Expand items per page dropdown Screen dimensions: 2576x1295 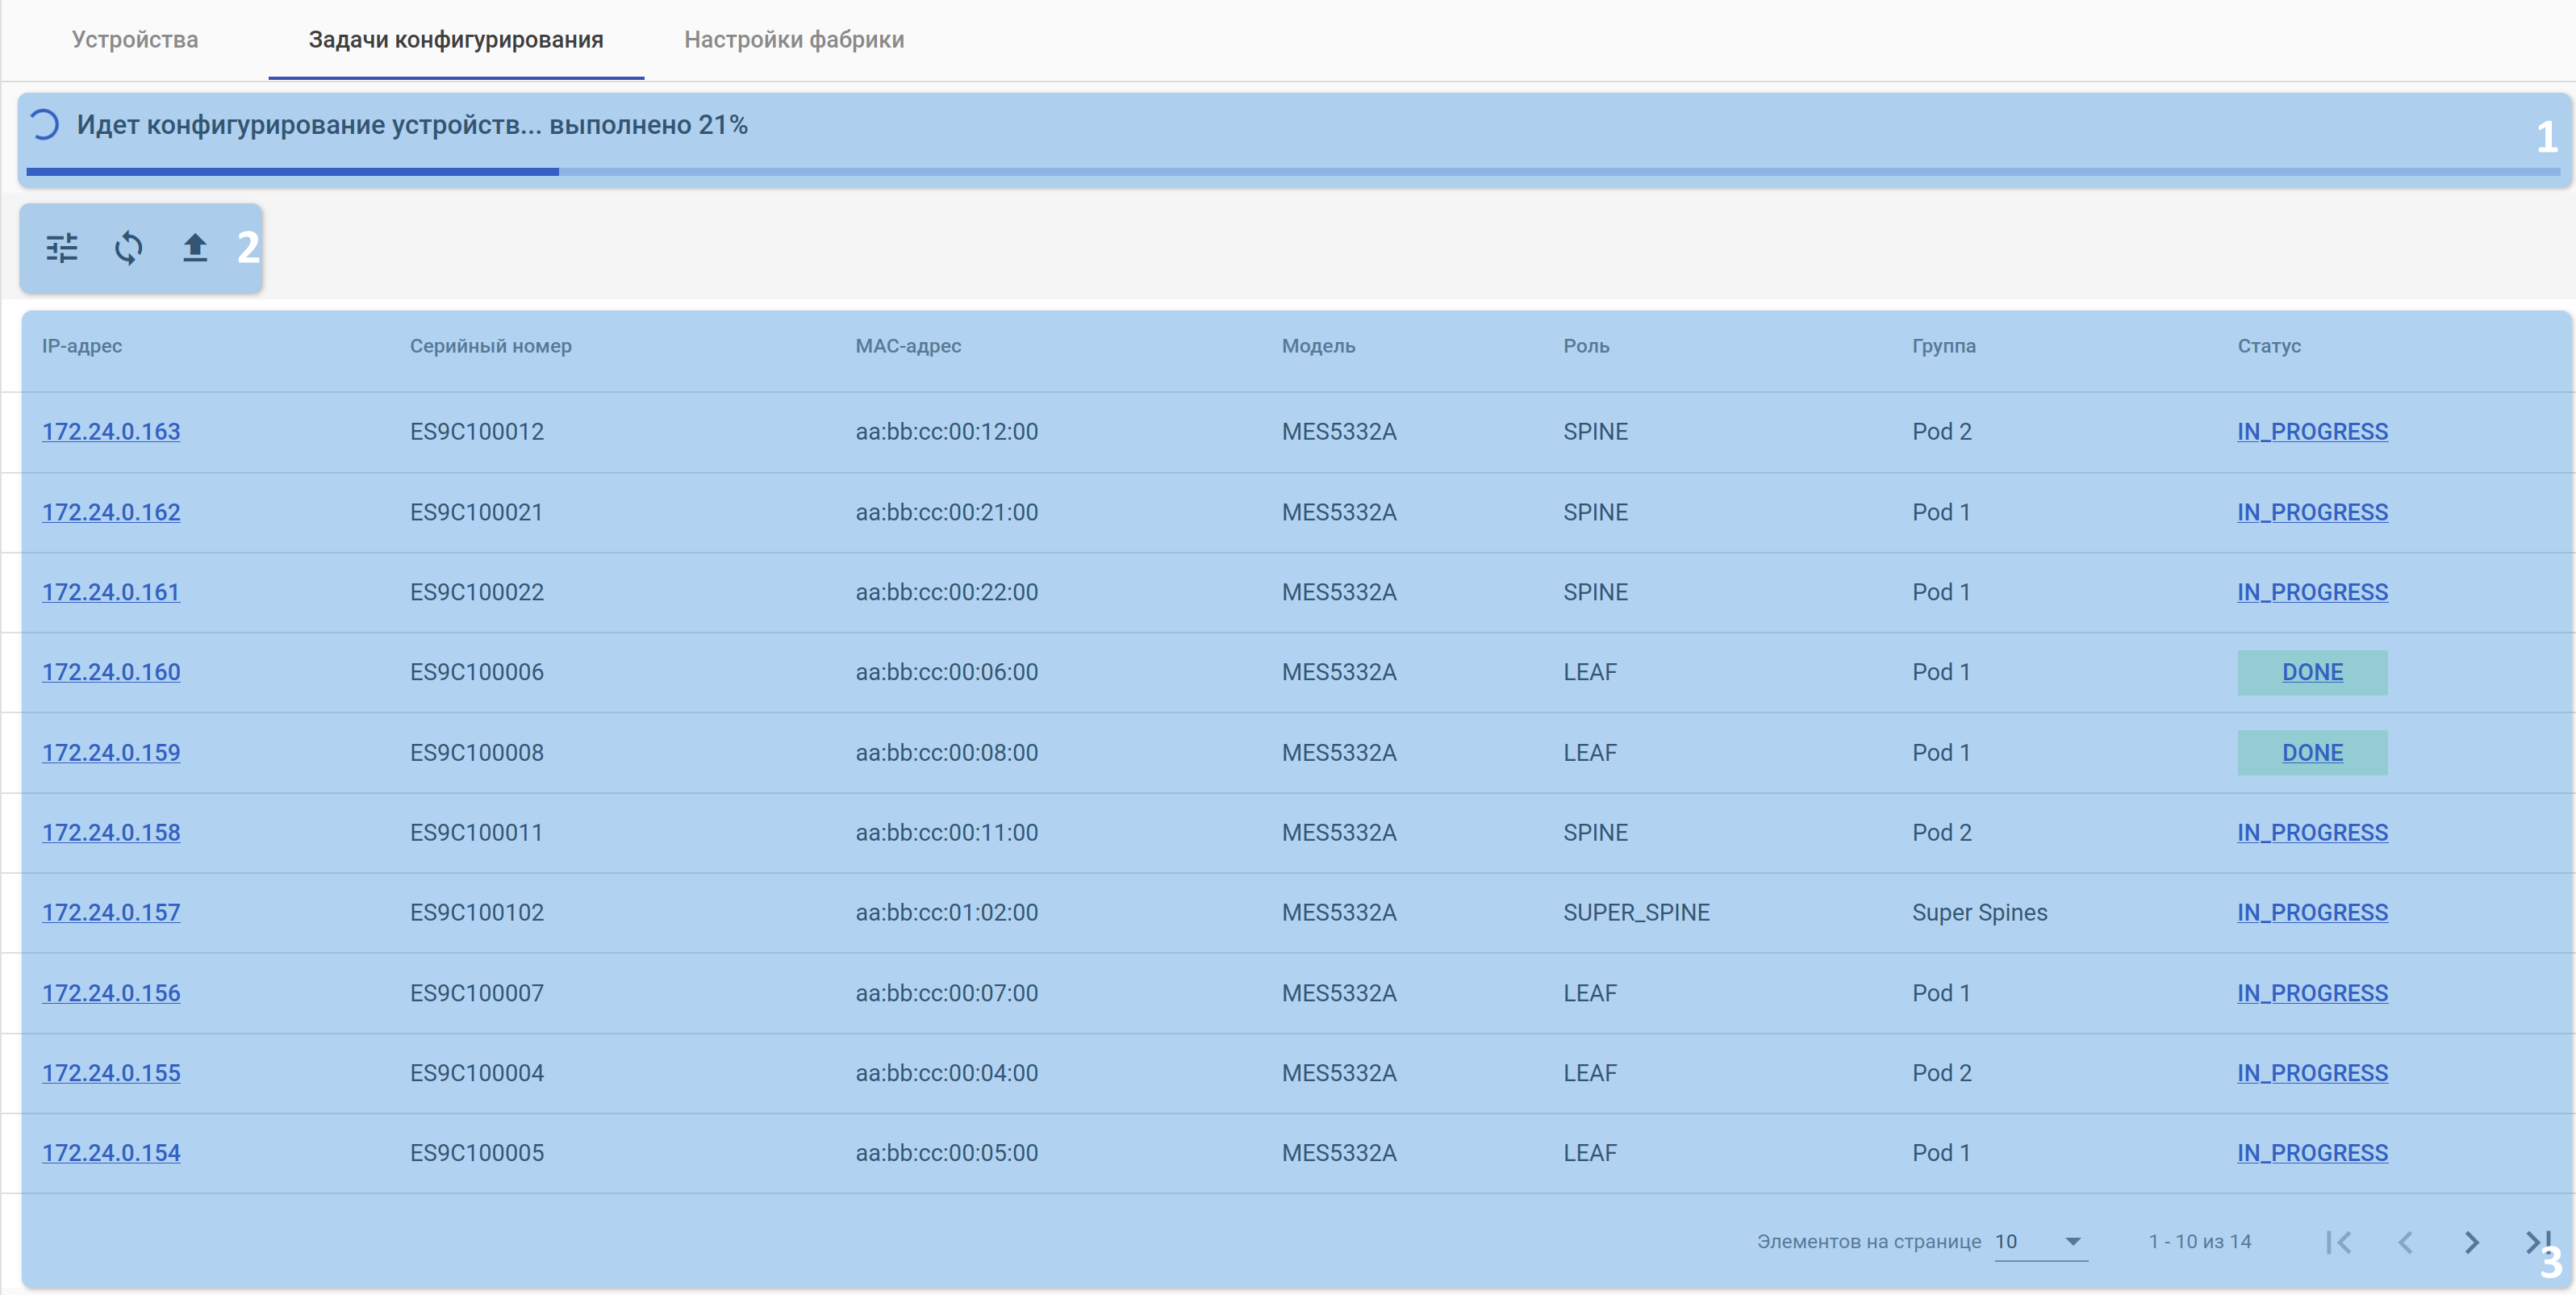[2072, 1241]
